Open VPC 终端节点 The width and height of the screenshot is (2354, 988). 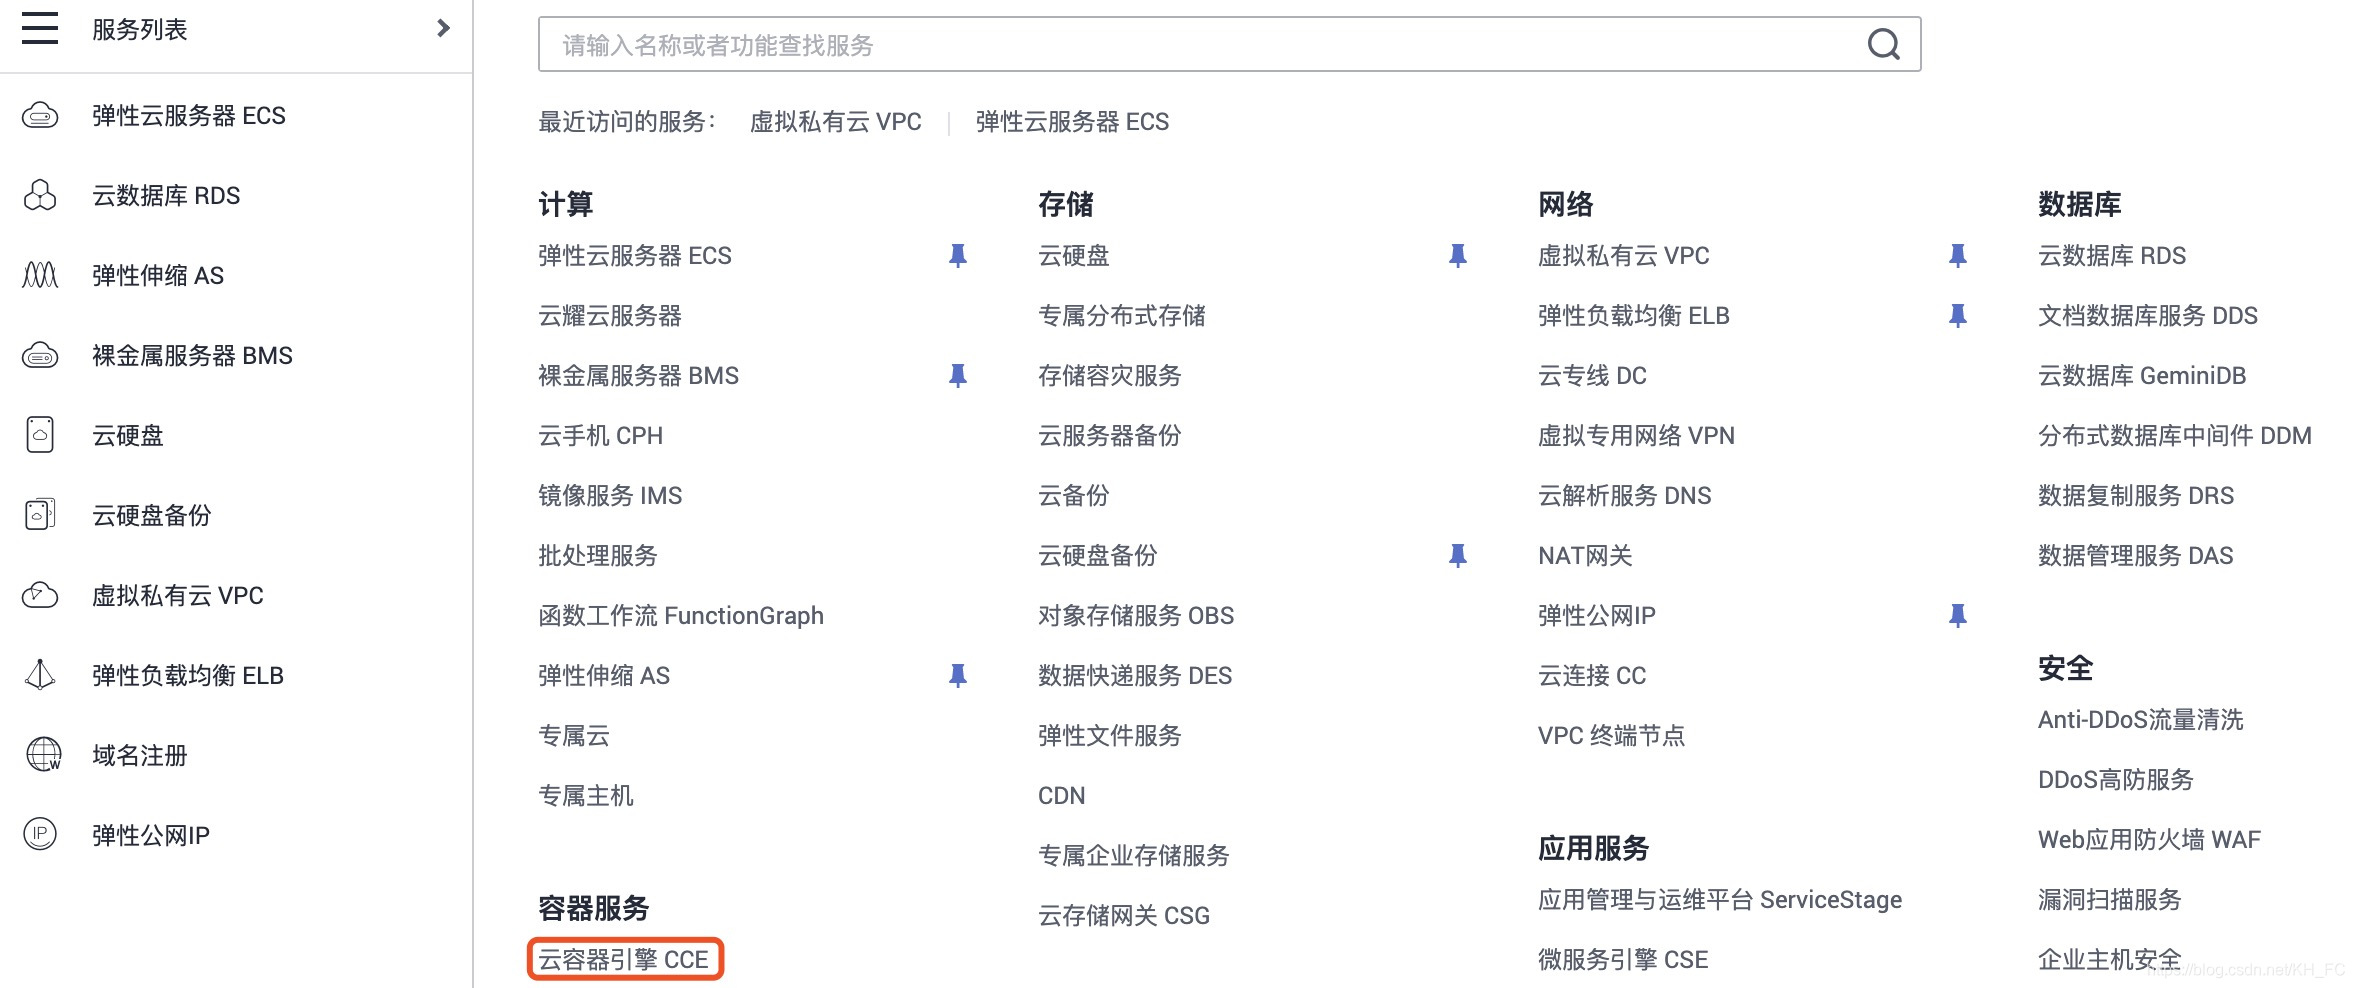1612,736
